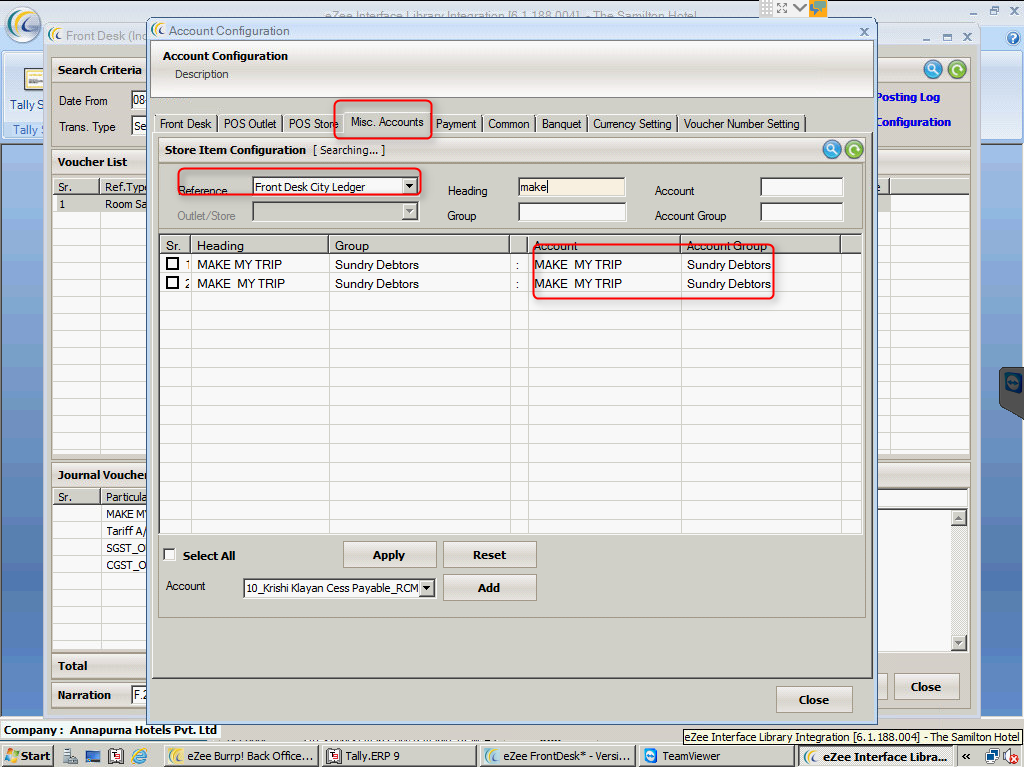Click scrollbar up arrow in Journal Voucher panel
This screenshot has width=1024, height=767.
(x=958, y=518)
